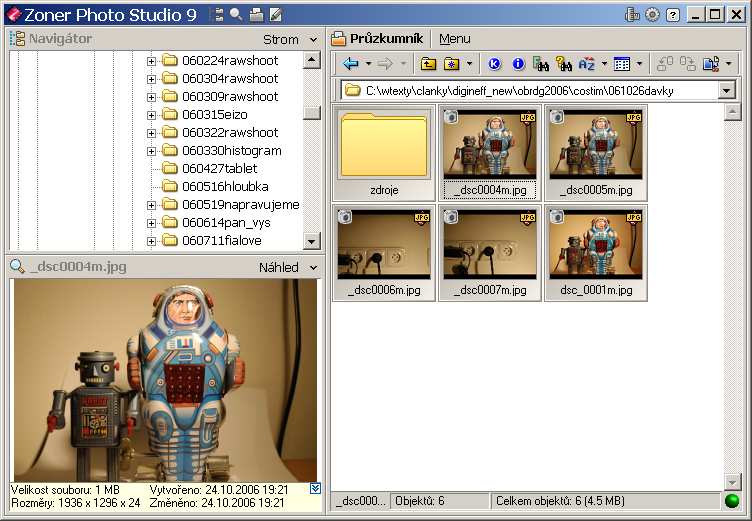
Task: Click the Náhled magnifier icon
Action: coord(17,266)
